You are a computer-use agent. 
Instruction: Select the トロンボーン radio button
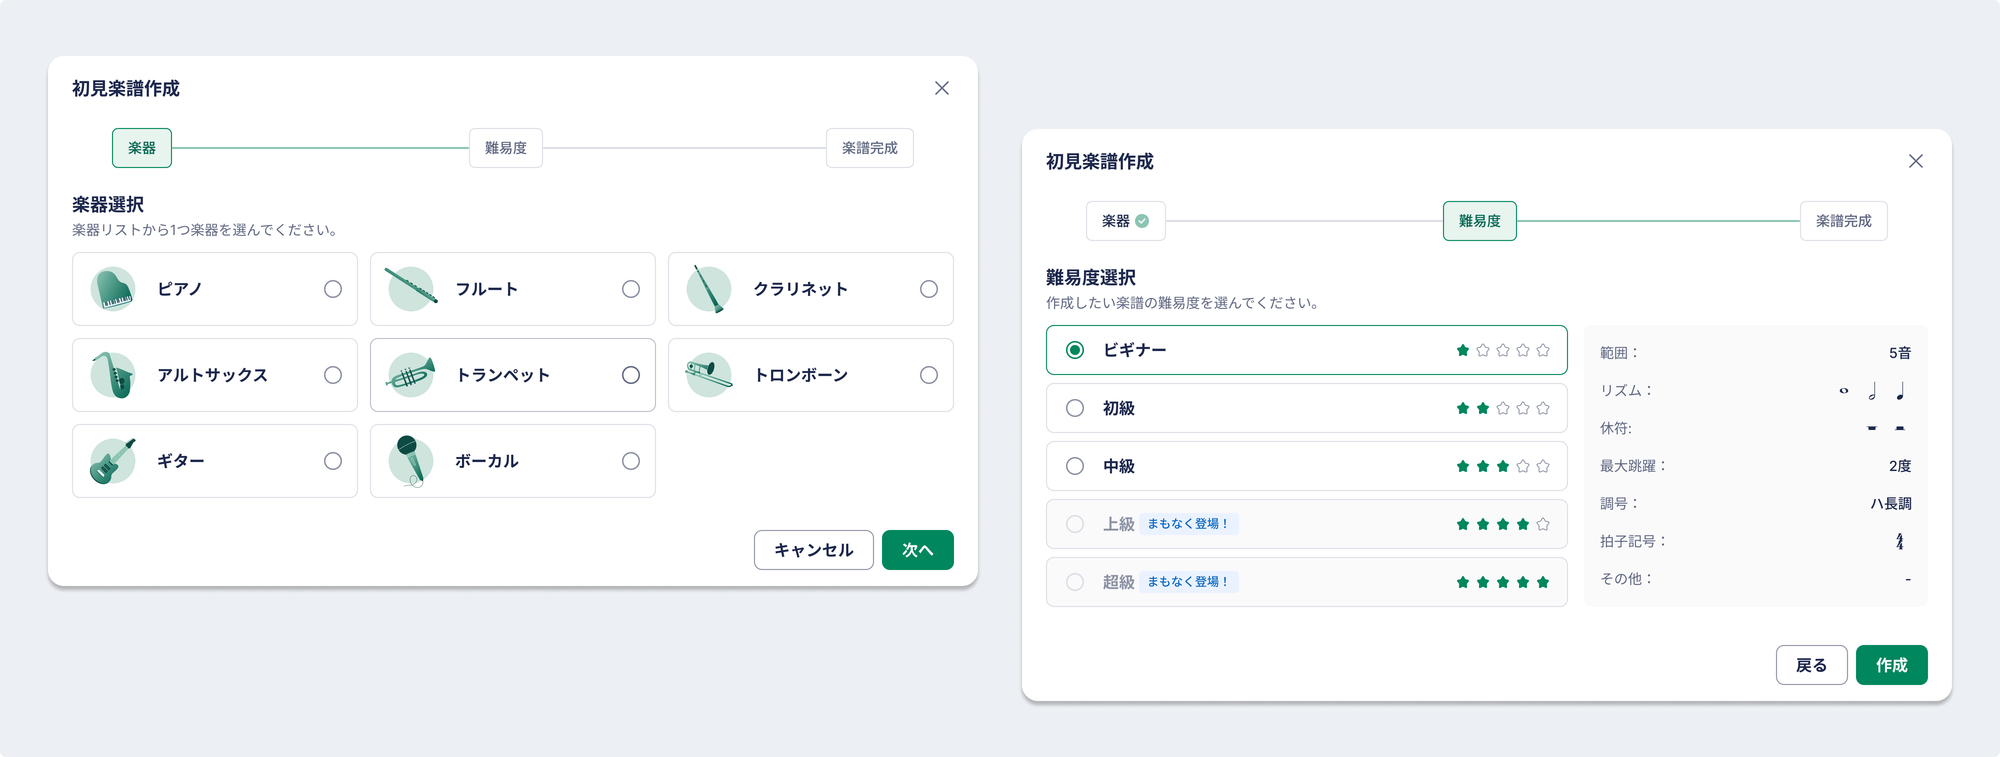pyautogui.click(x=929, y=375)
